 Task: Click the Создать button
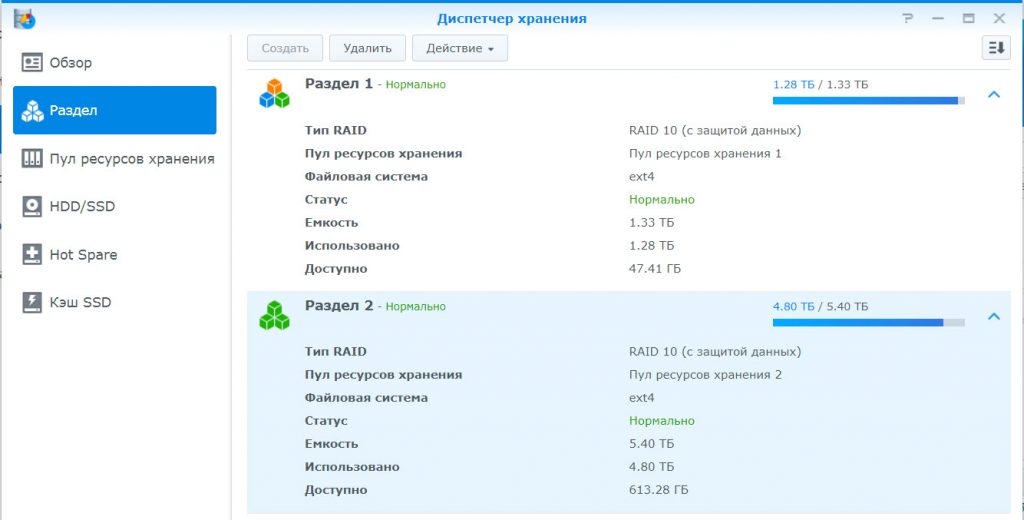[285, 48]
